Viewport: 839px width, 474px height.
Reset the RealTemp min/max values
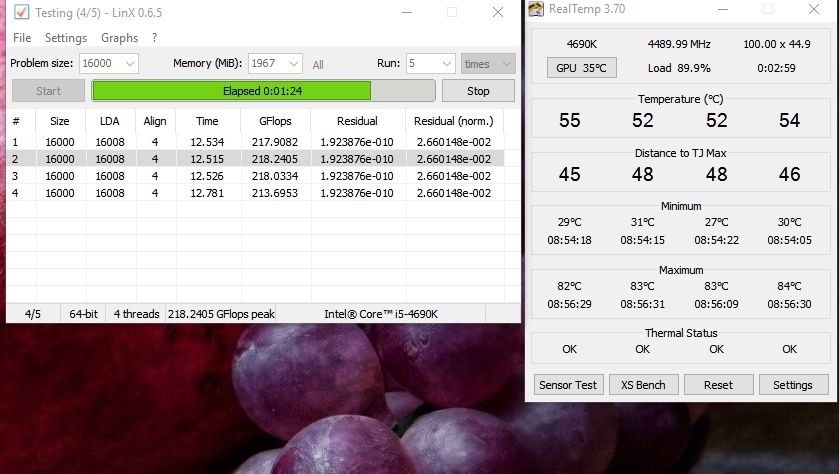coord(718,385)
